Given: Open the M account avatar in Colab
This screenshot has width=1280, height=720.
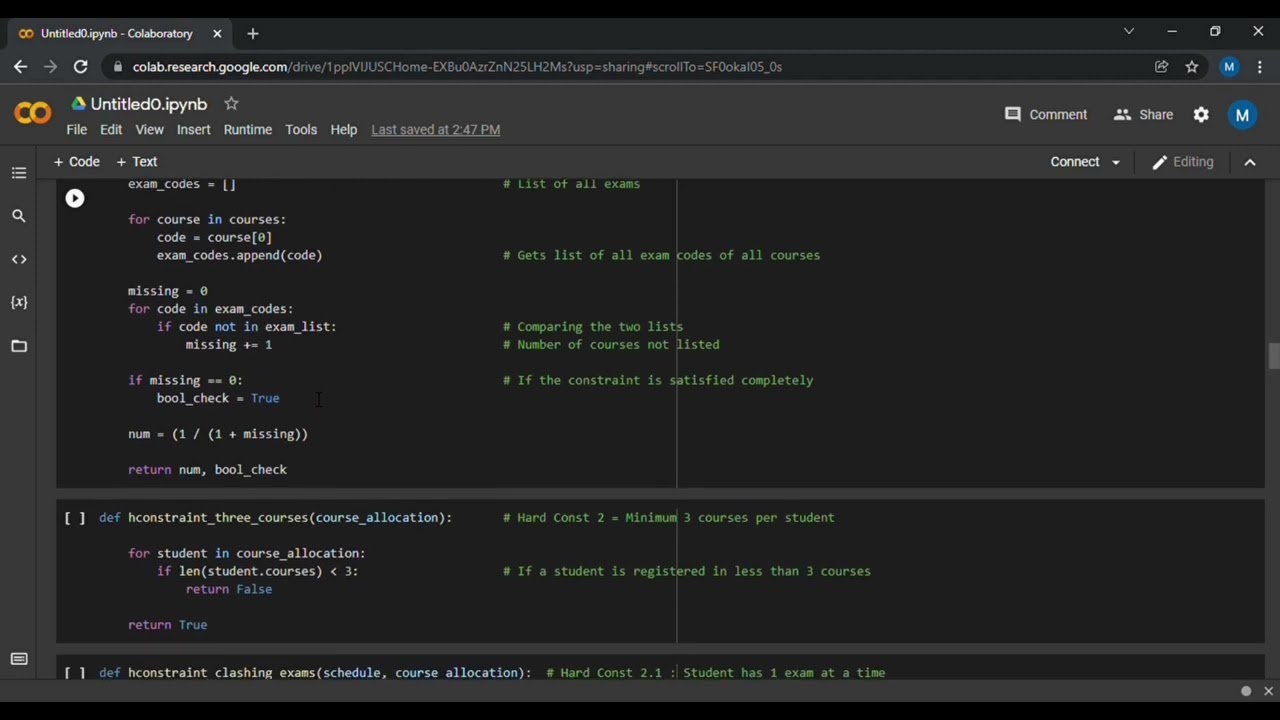Looking at the screenshot, I should 1242,115.
